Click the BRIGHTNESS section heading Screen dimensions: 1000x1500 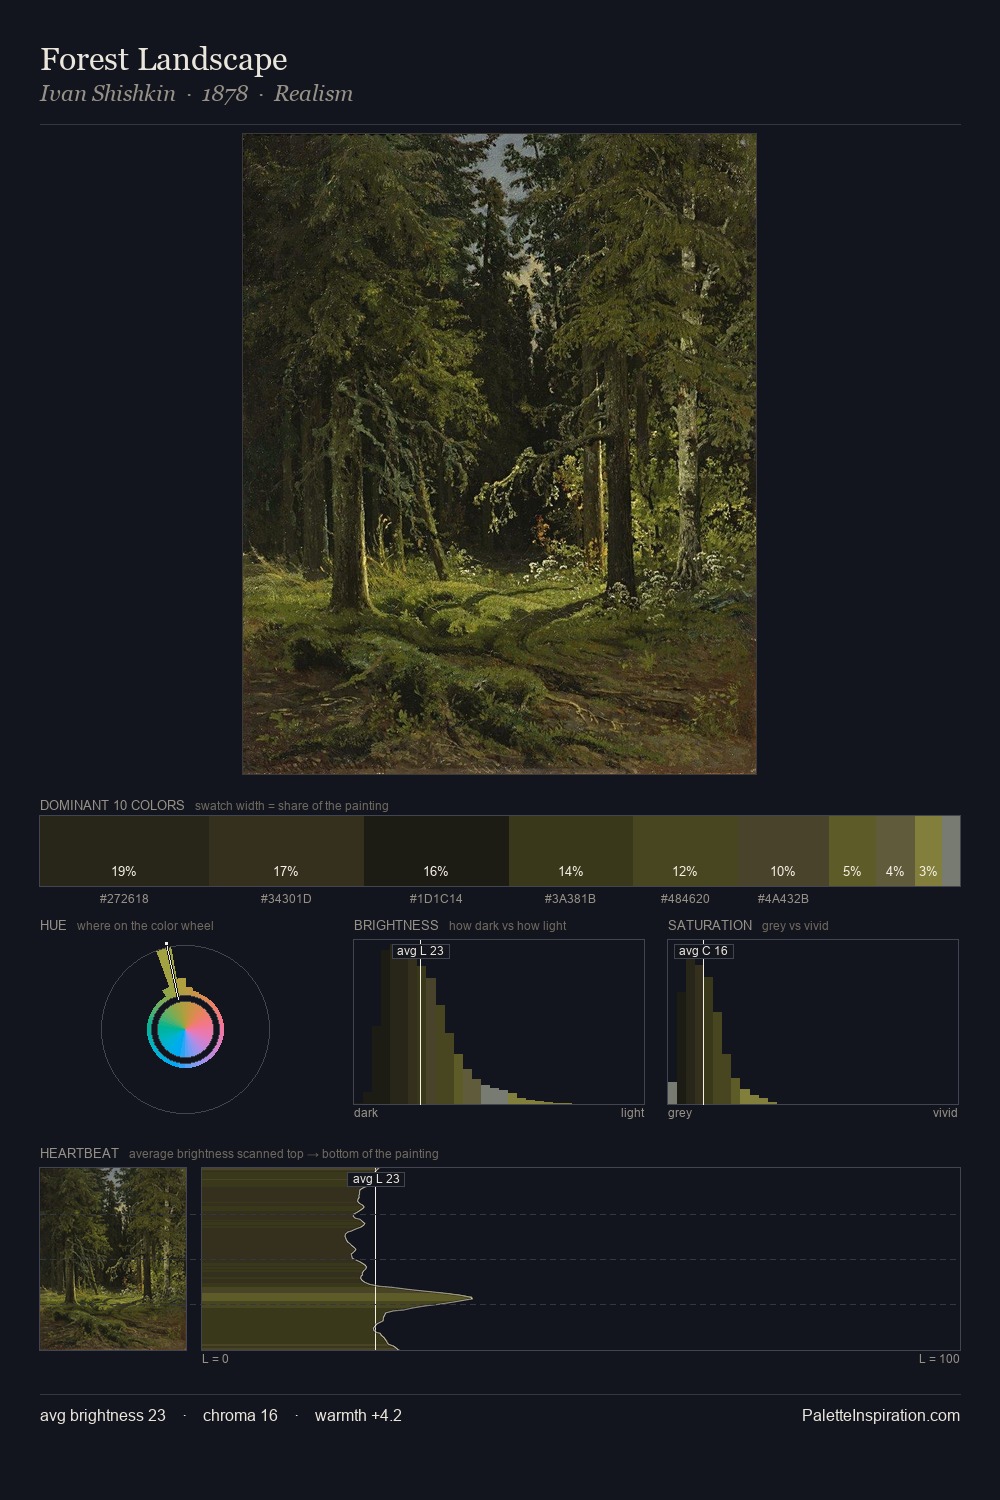pos(396,925)
